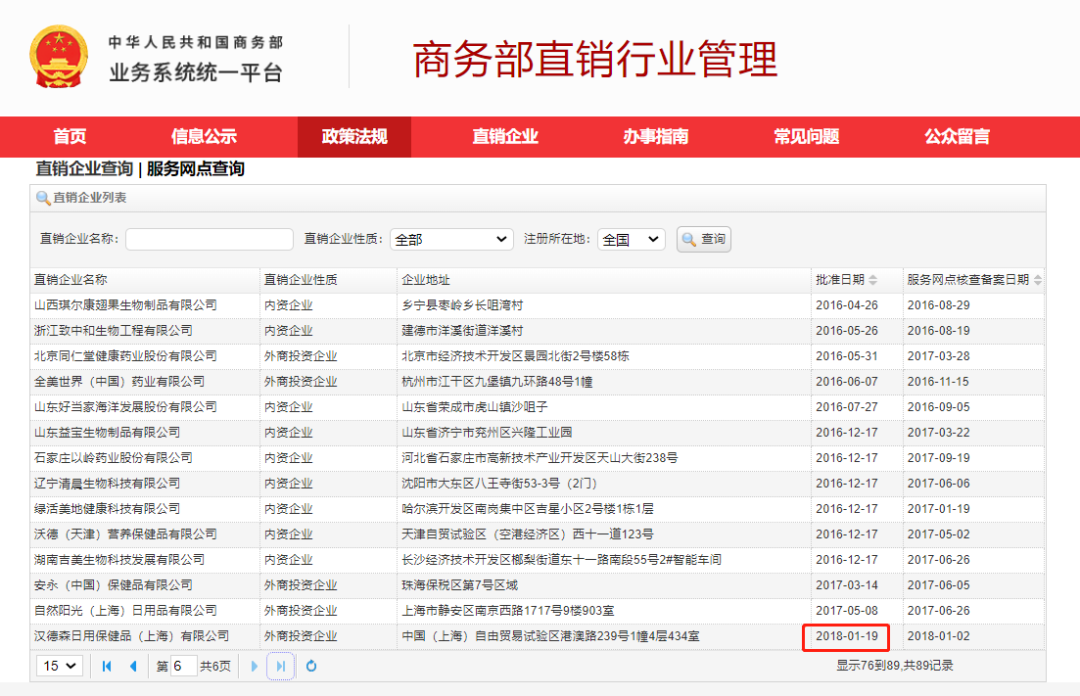Click the magnifier icon beside 直销企业列表
The image size is (1080, 696).
click(43, 198)
